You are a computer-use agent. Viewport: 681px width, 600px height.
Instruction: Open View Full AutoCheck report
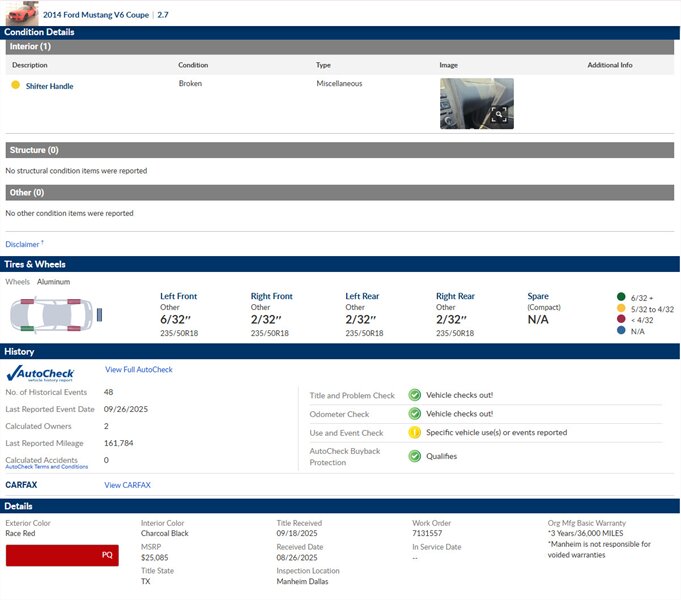click(139, 370)
